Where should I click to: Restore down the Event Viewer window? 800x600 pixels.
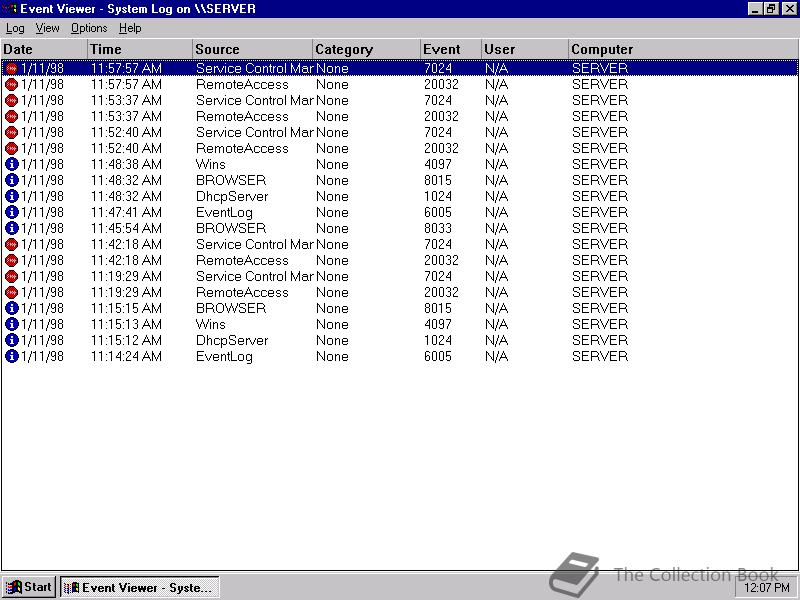(x=771, y=9)
